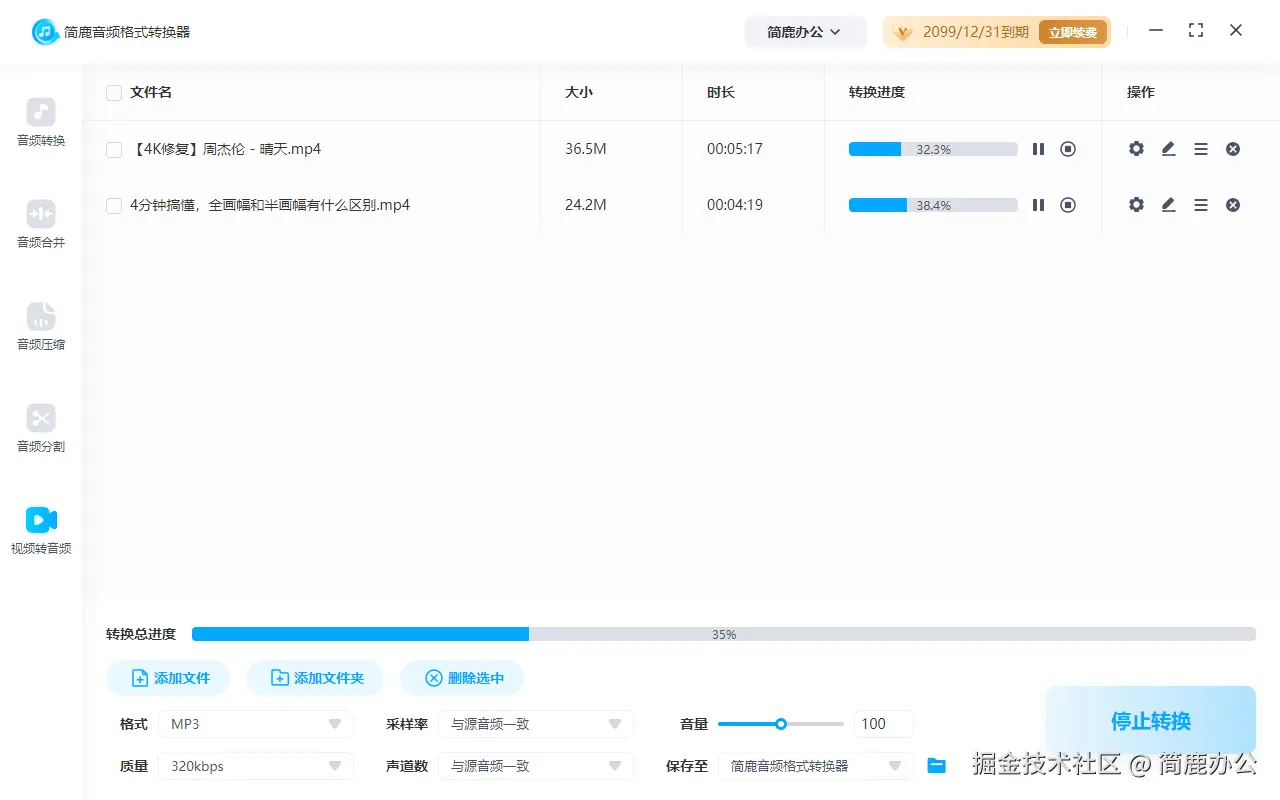Open the 保存至 location dropdown
1280x800 pixels.
coord(816,766)
